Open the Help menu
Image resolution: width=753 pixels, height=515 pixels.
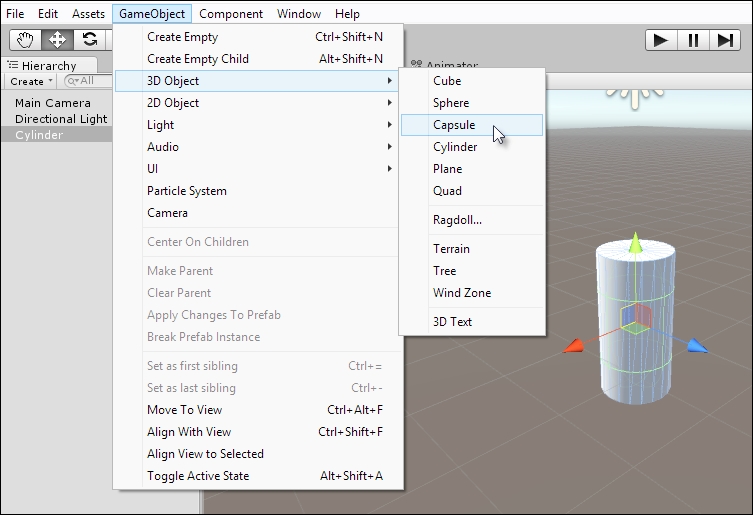tap(347, 14)
